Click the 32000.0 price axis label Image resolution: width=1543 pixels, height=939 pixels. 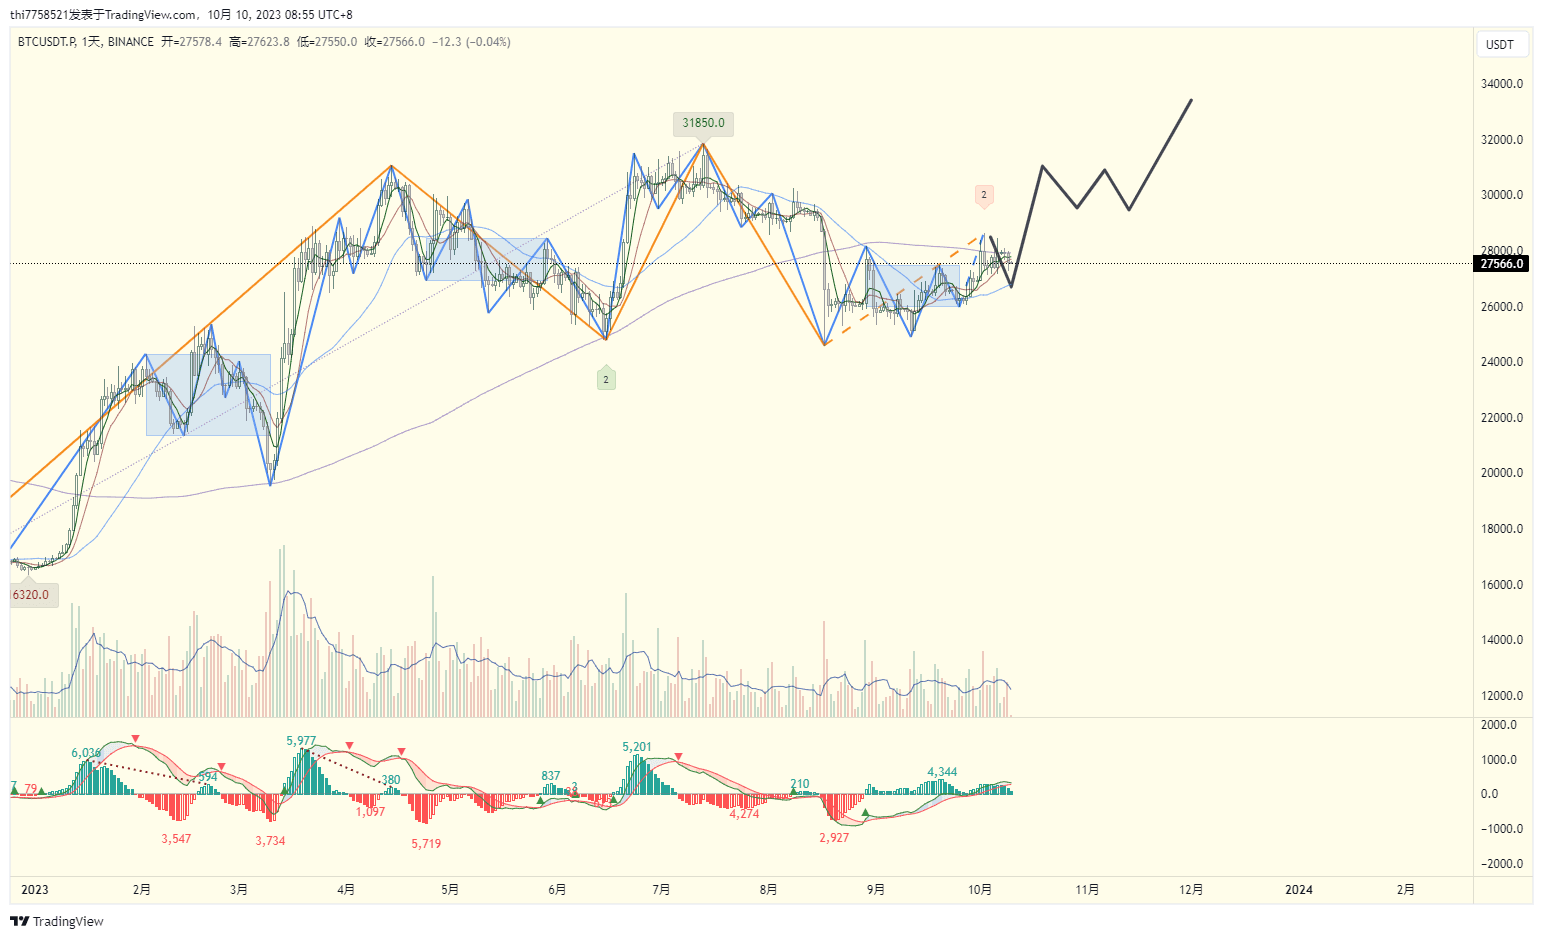click(x=1501, y=140)
